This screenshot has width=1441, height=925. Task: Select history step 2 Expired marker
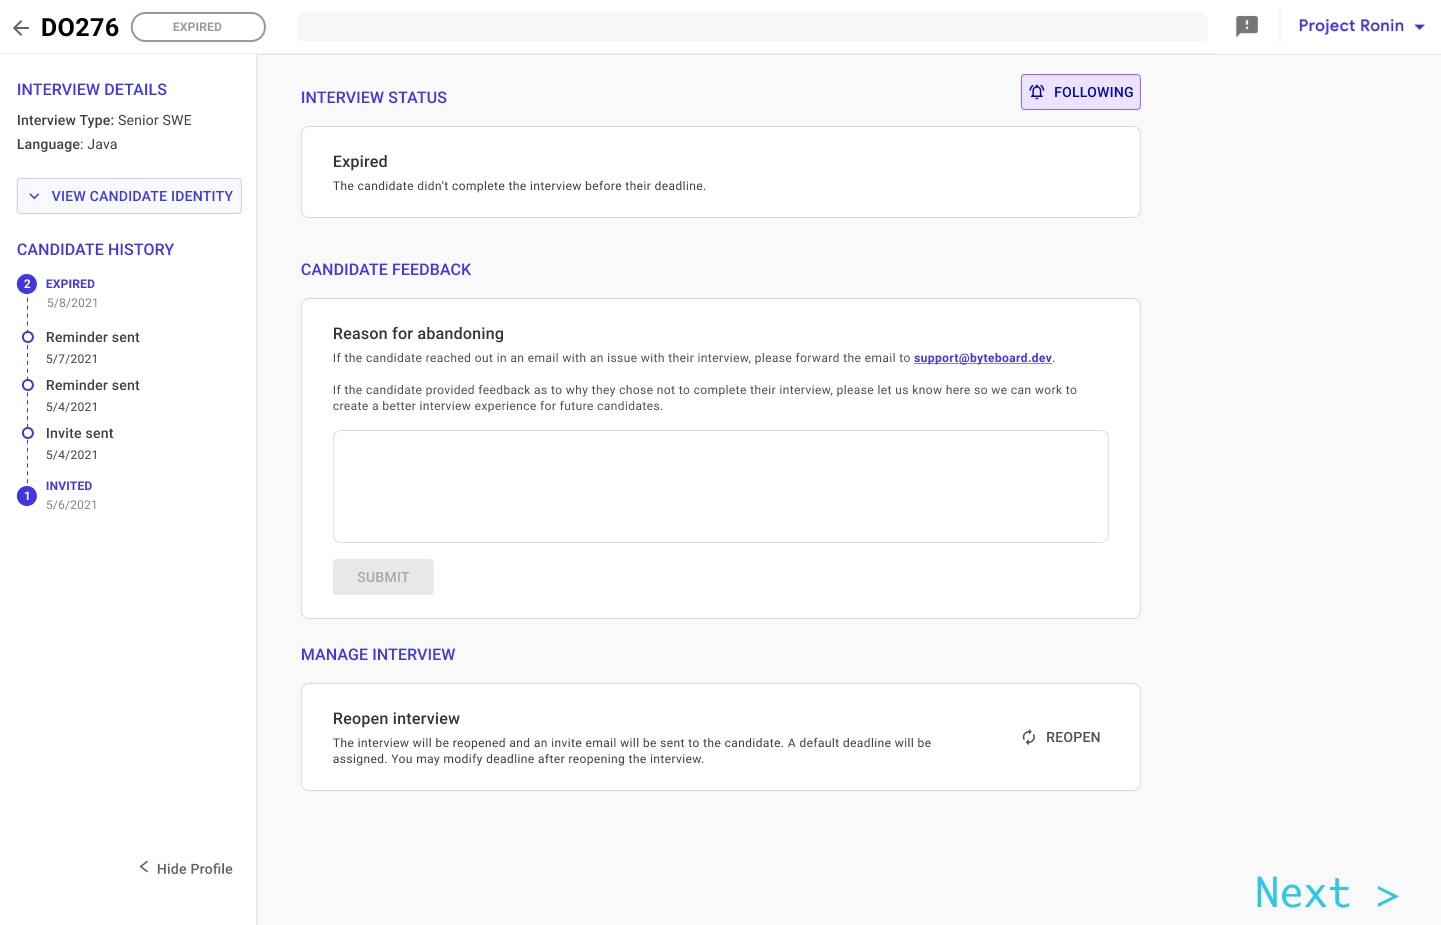click(27, 284)
